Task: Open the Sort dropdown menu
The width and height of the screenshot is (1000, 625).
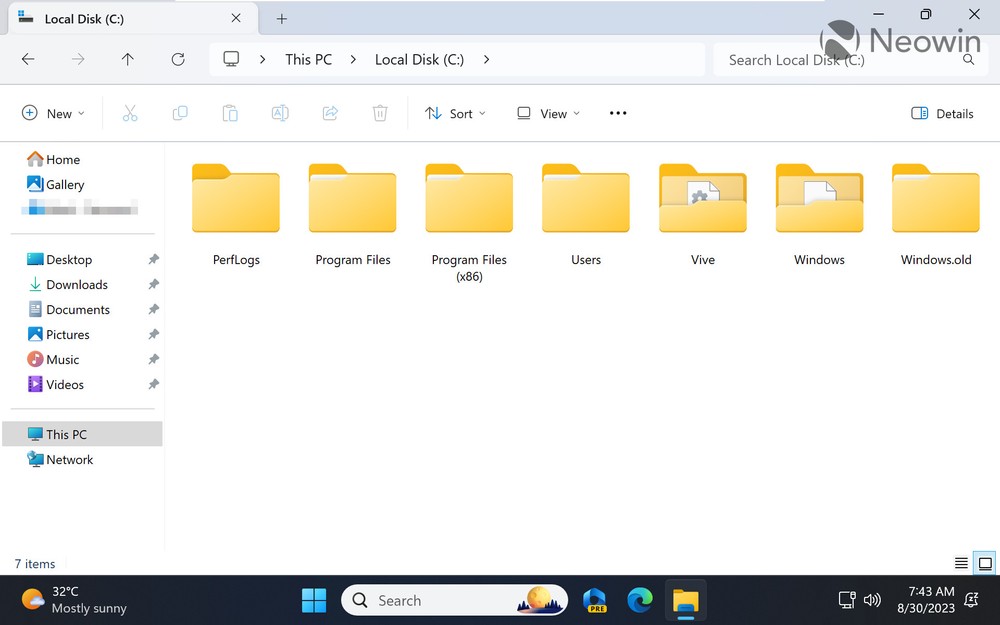Action: tap(455, 114)
